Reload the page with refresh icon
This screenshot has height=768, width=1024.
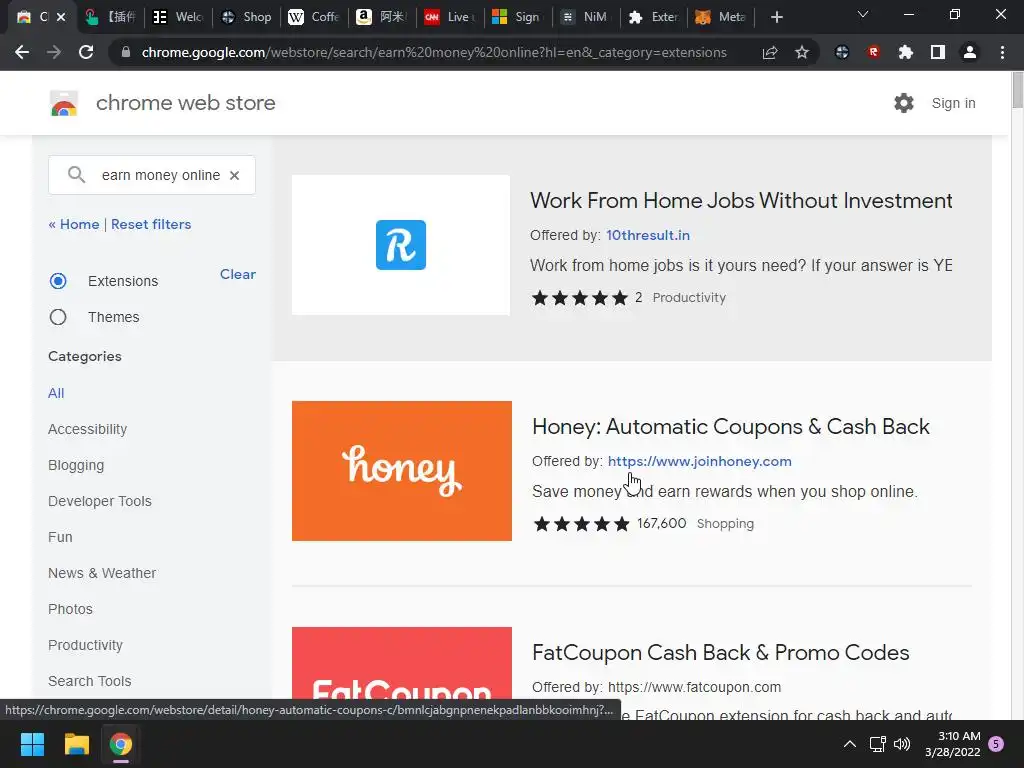point(86,52)
